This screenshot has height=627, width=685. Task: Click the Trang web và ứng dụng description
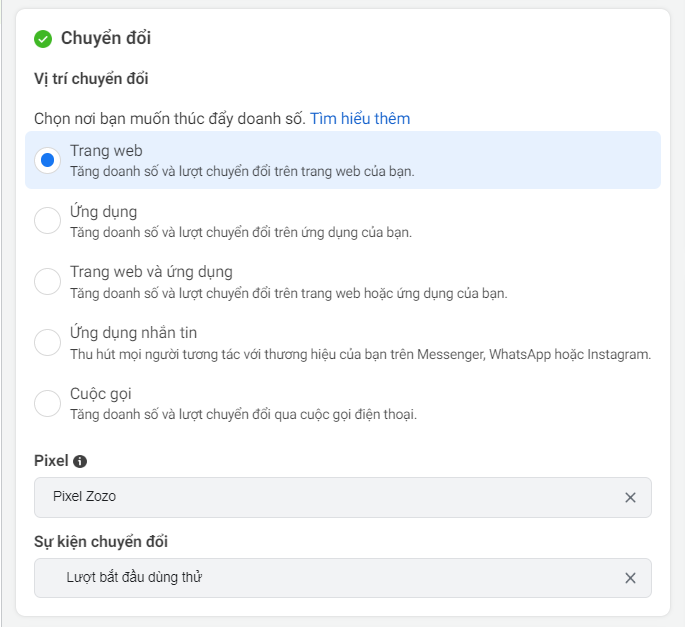[288, 293]
